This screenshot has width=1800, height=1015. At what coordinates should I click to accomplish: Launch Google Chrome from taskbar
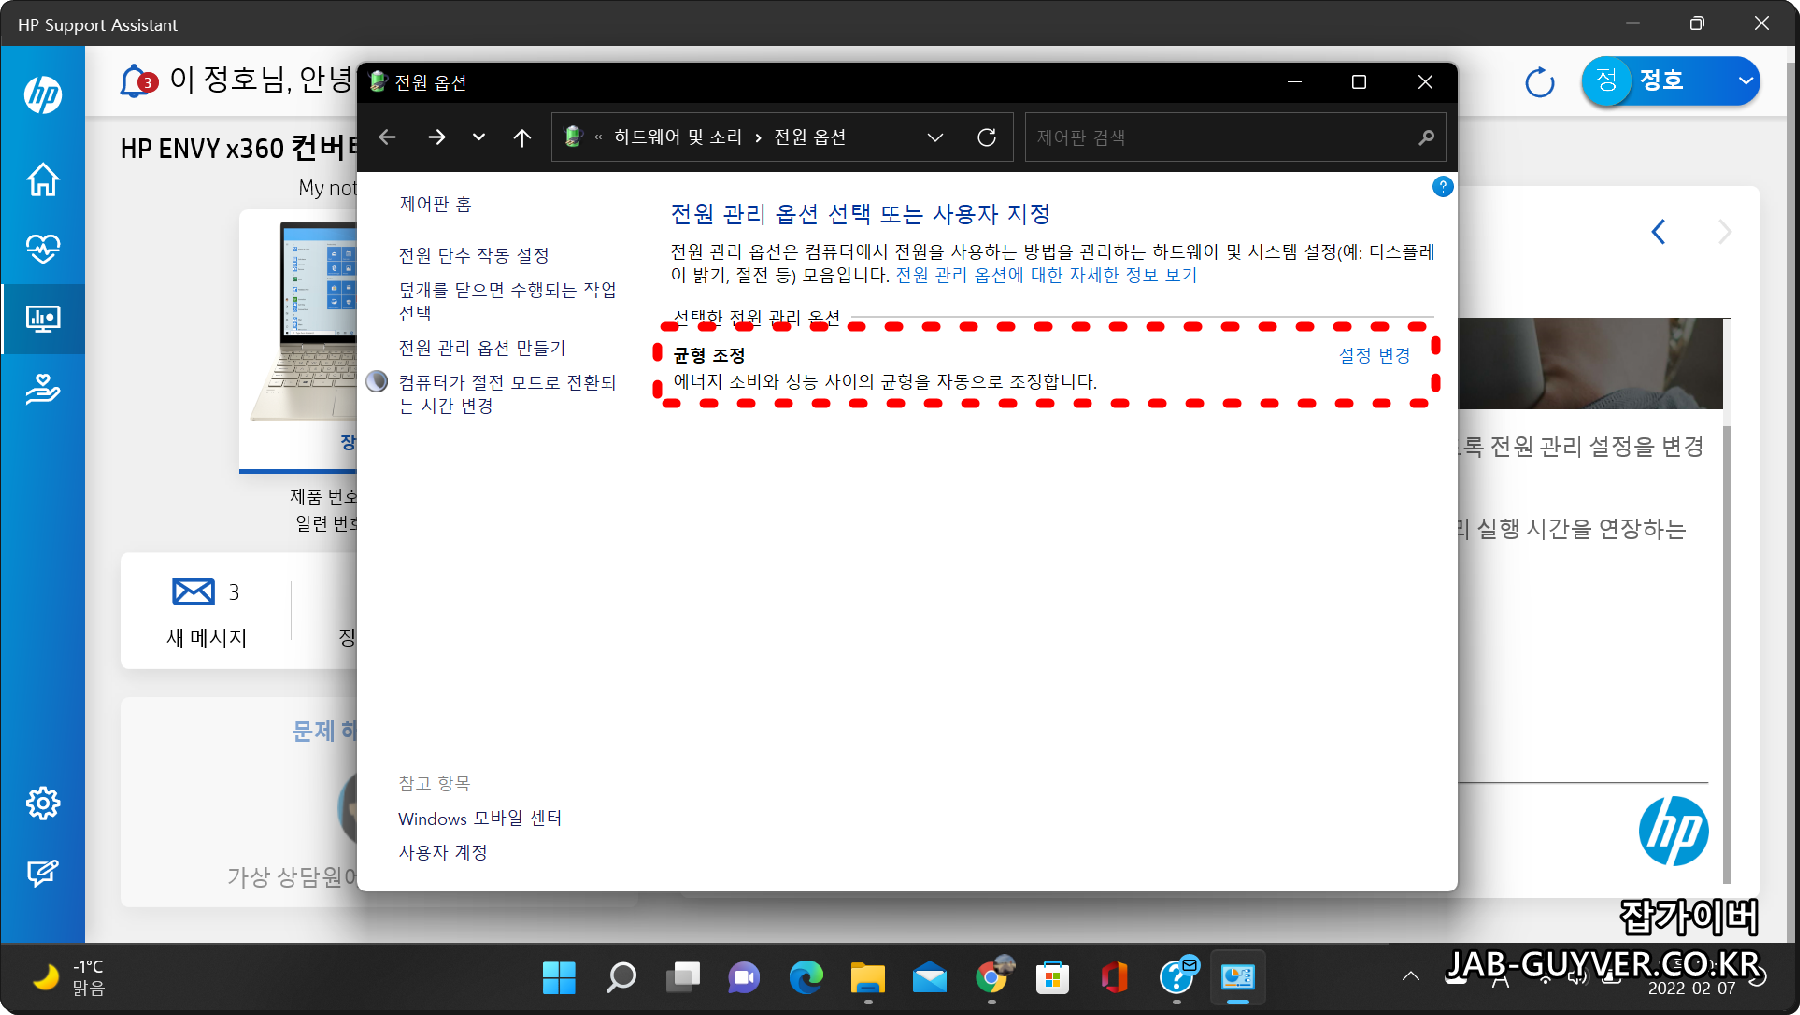tap(992, 977)
